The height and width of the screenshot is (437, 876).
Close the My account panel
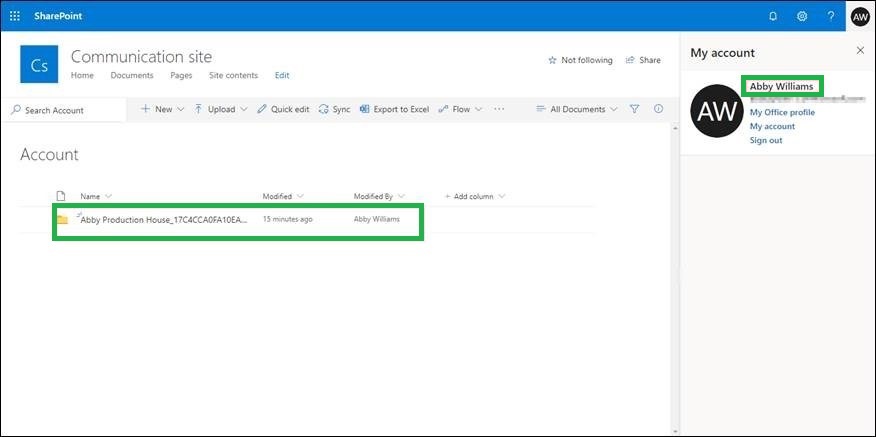point(860,51)
